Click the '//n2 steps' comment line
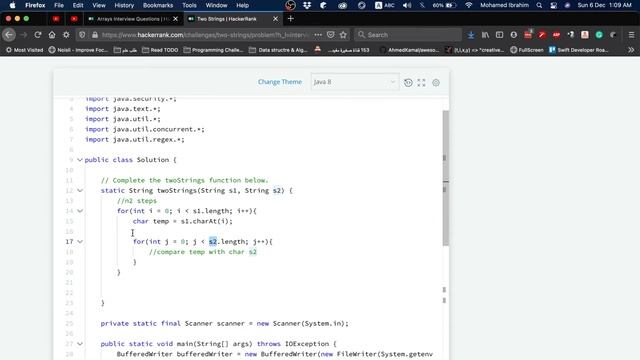The image size is (640, 360). pyautogui.click(x=137, y=201)
